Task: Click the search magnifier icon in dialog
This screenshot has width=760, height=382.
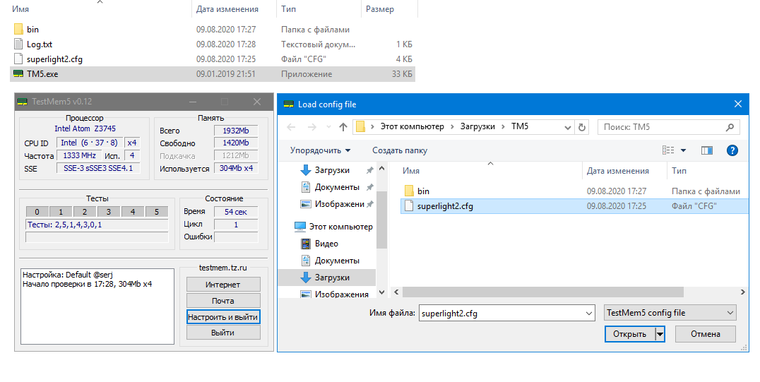Action: (730, 127)
